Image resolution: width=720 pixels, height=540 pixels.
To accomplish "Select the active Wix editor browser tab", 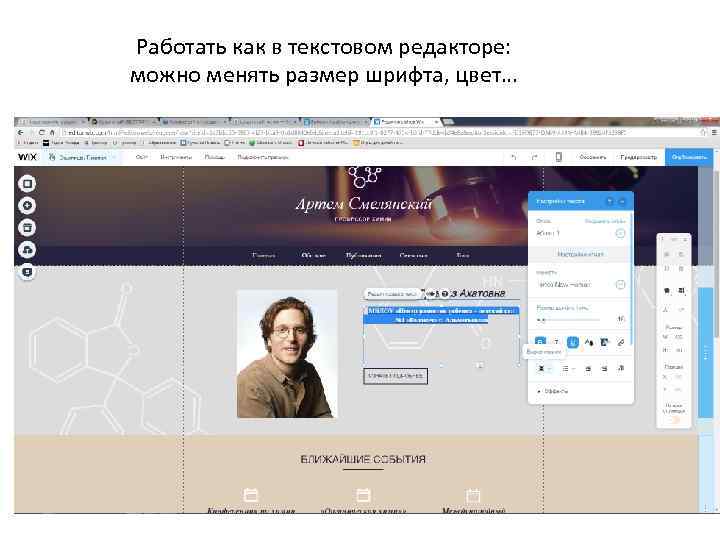I will pos(405,122).
